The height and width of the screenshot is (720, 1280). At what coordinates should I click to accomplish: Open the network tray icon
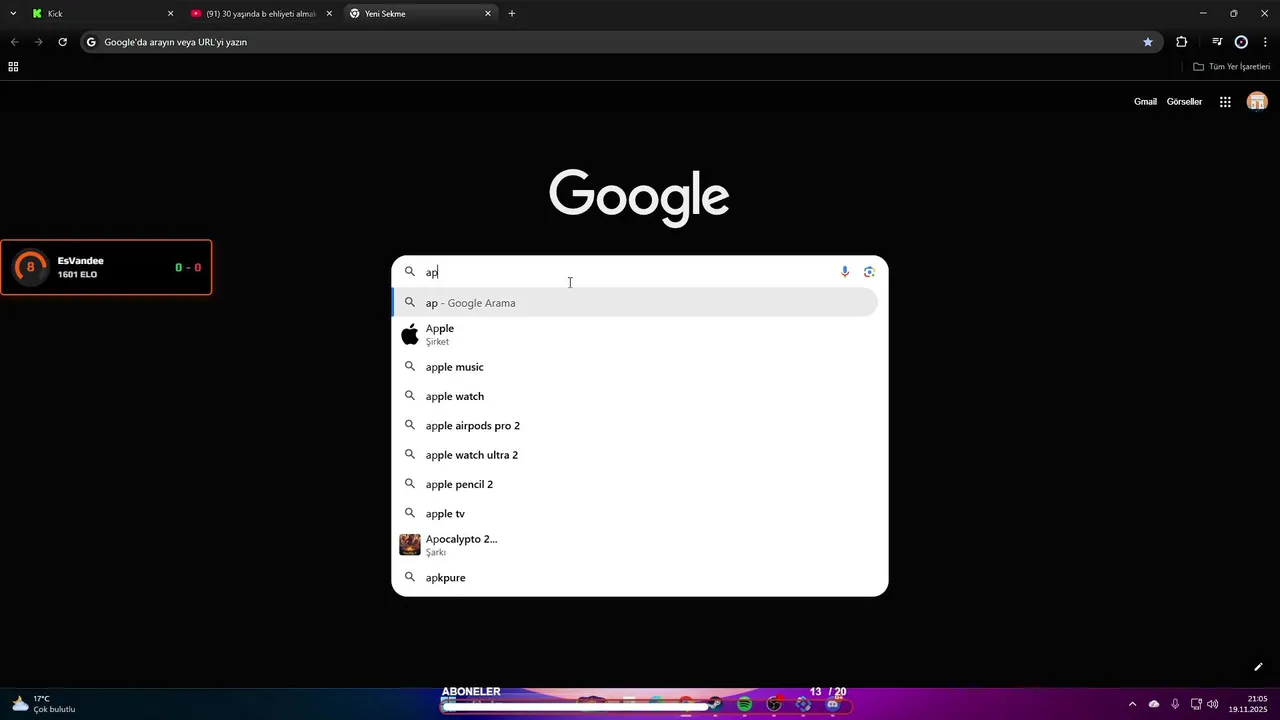pyautogui.click(x=1196, y=704)
